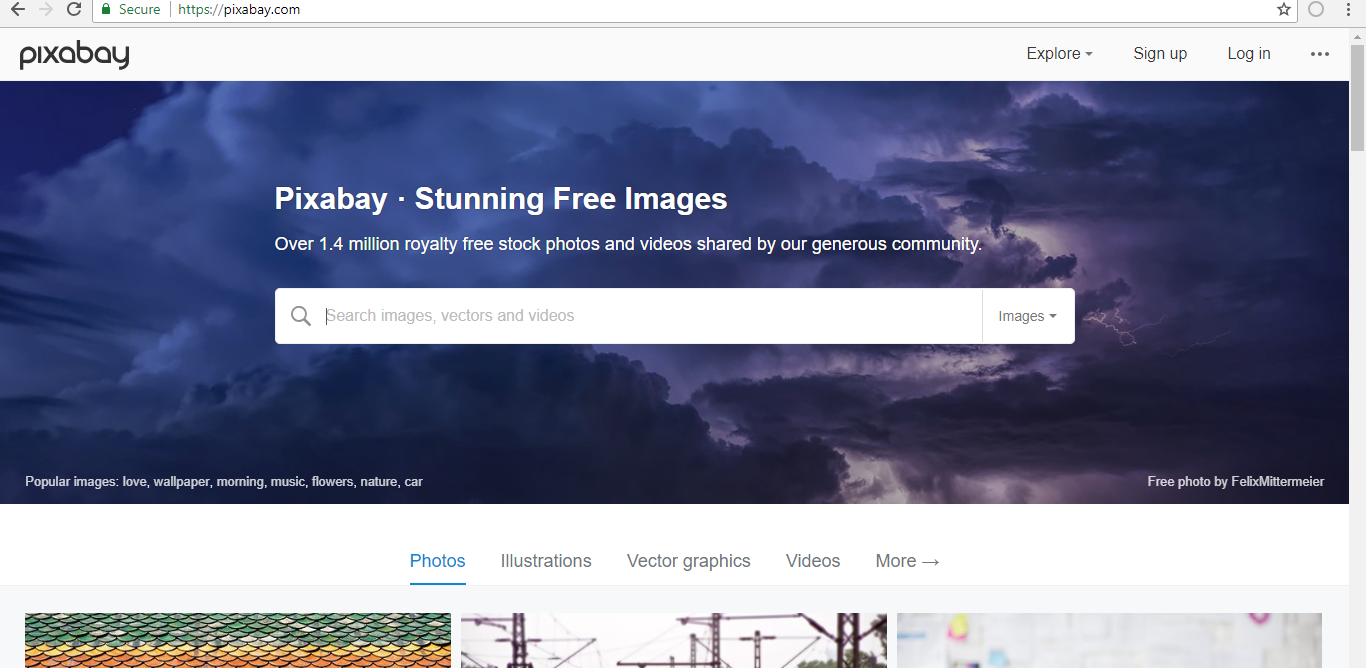Reload the page with refresh icon
1366x668 pixels.
coord(74,9)
